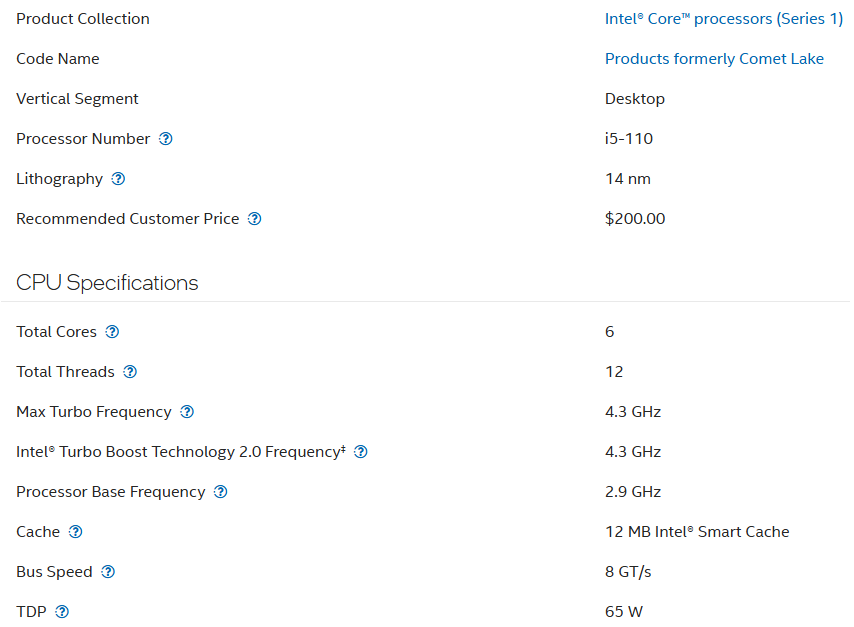Click Turbo Boost Technology 2.0 help icon
854x627 pixels.
point(361,452)
